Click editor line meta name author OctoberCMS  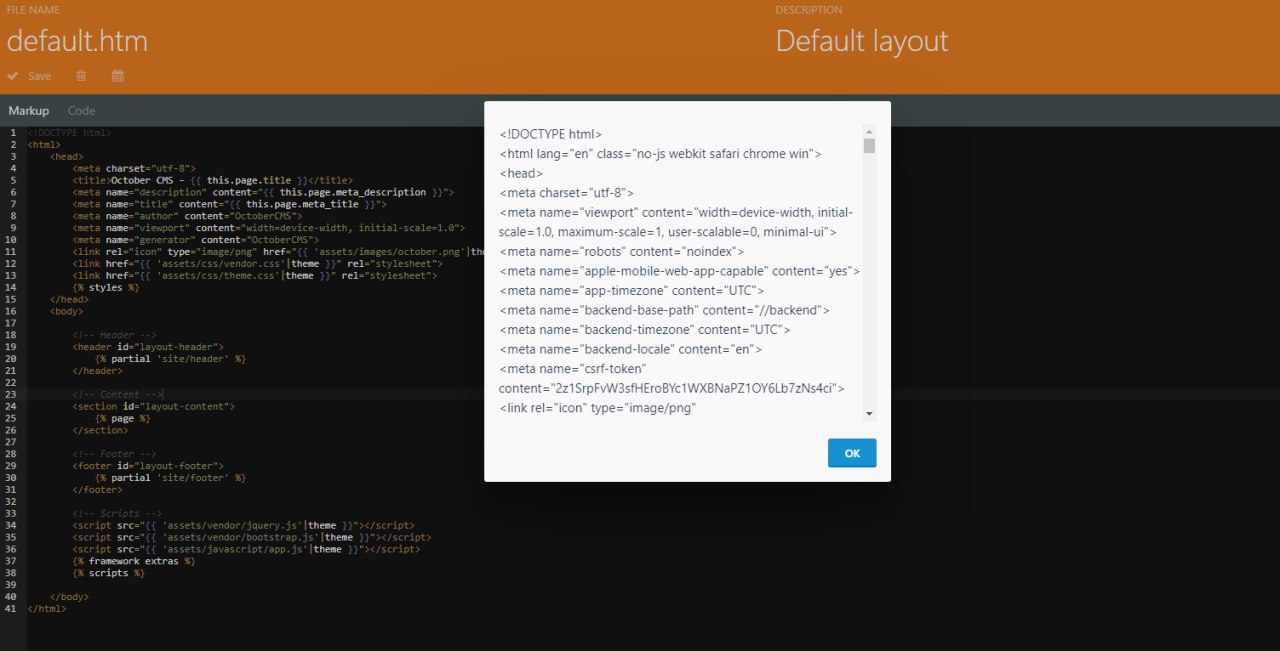tap(187, 217)
